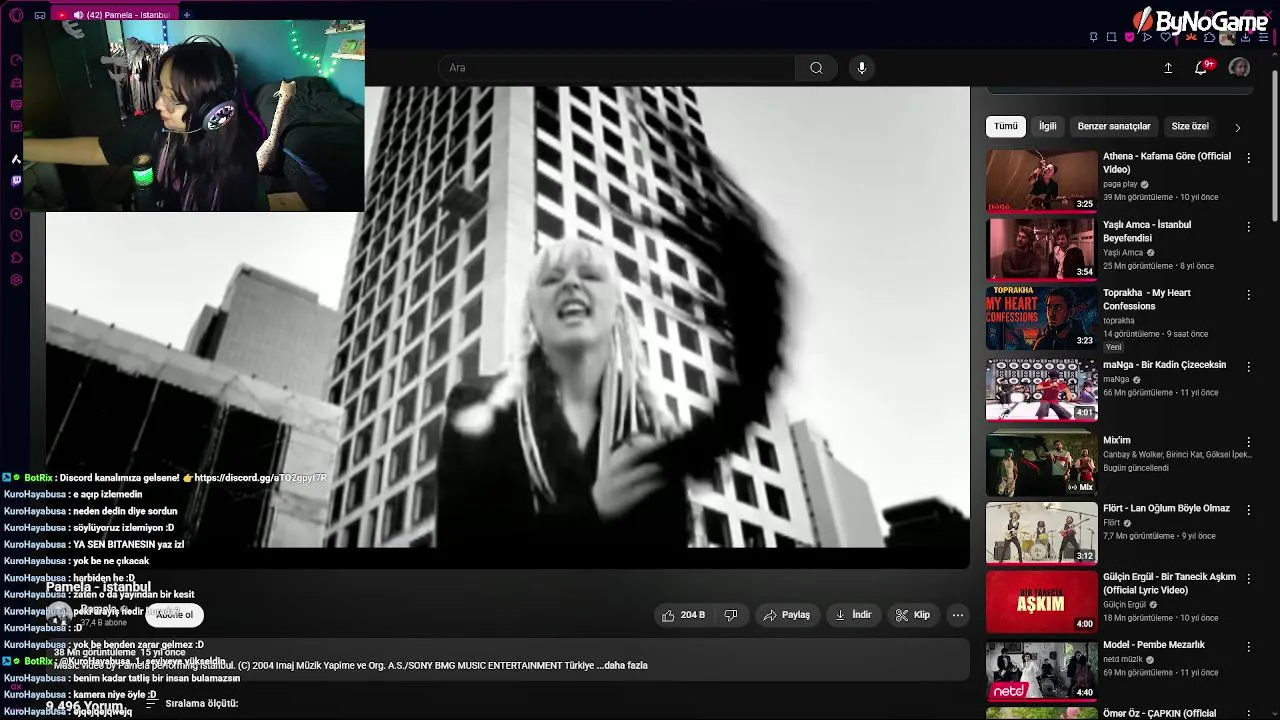
Task: Open options menu for Model - Pembe Mezarlık
Action: coord(1248,647)
